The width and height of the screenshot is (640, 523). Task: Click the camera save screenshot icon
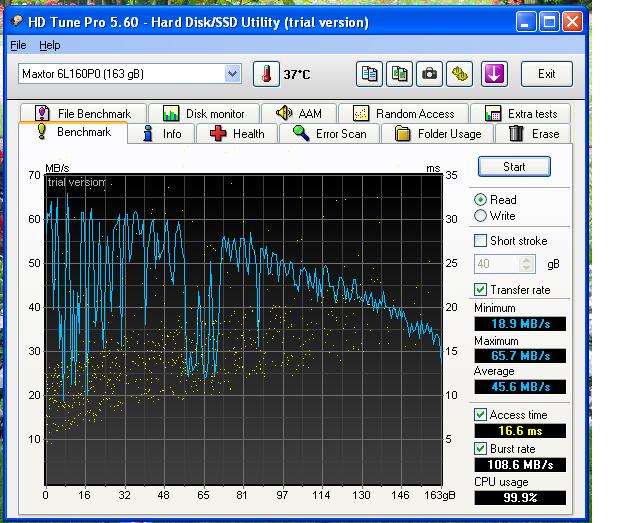coord(429,74)
